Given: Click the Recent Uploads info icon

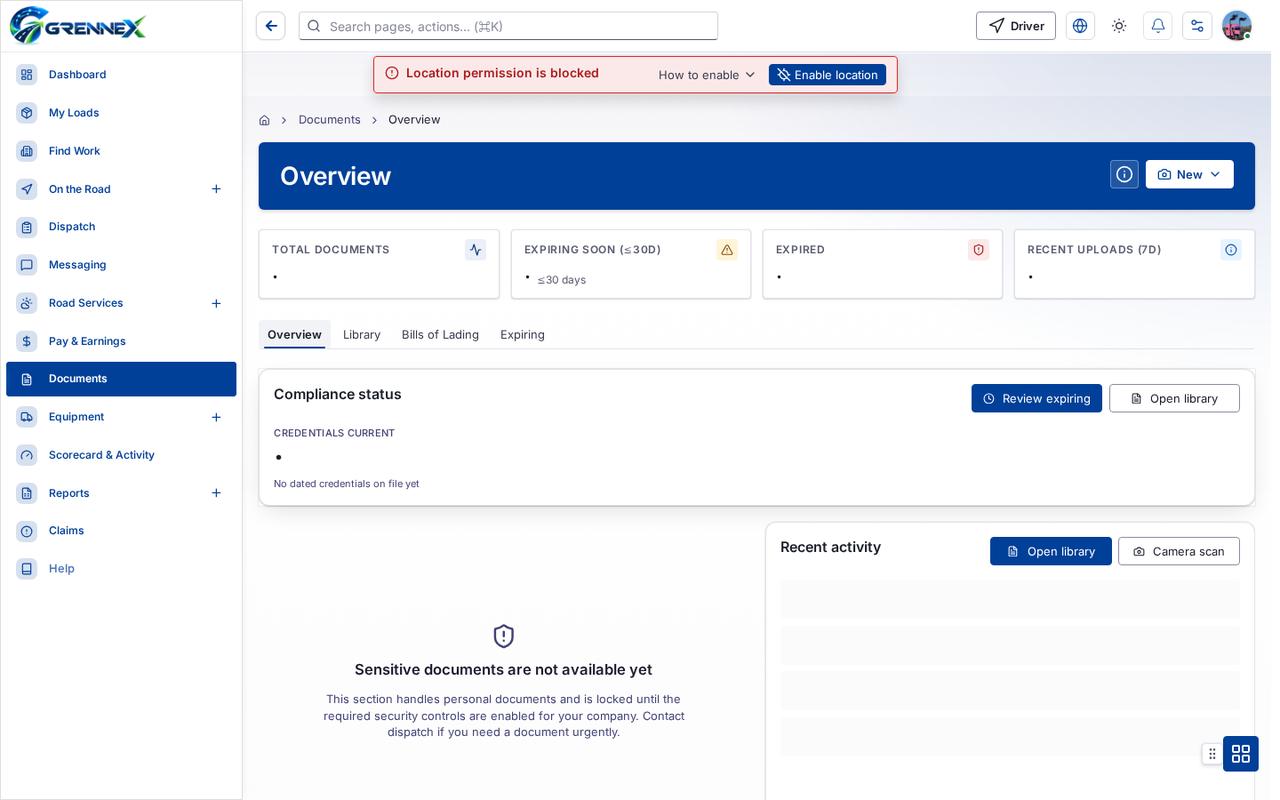Looking at the screenshot, I should (x=1231, y=250).
